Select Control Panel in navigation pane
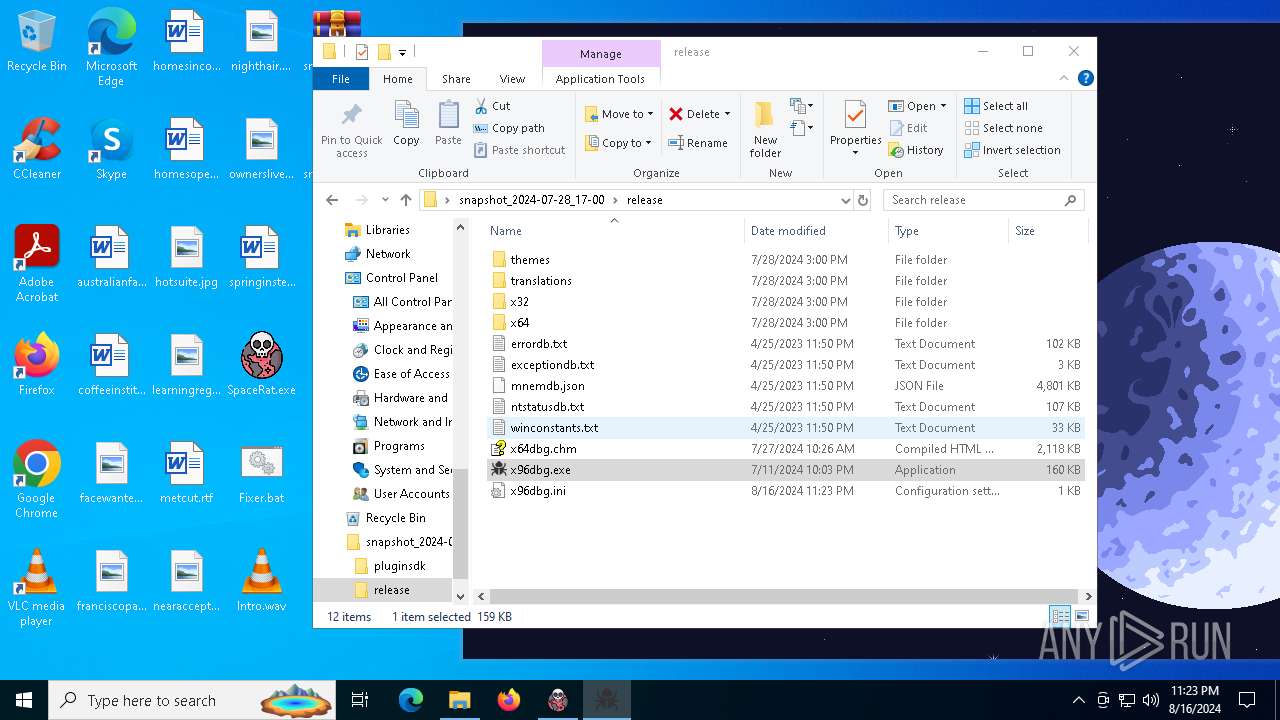This screenshot has height=720, width=1280. (x=401, y=278)
